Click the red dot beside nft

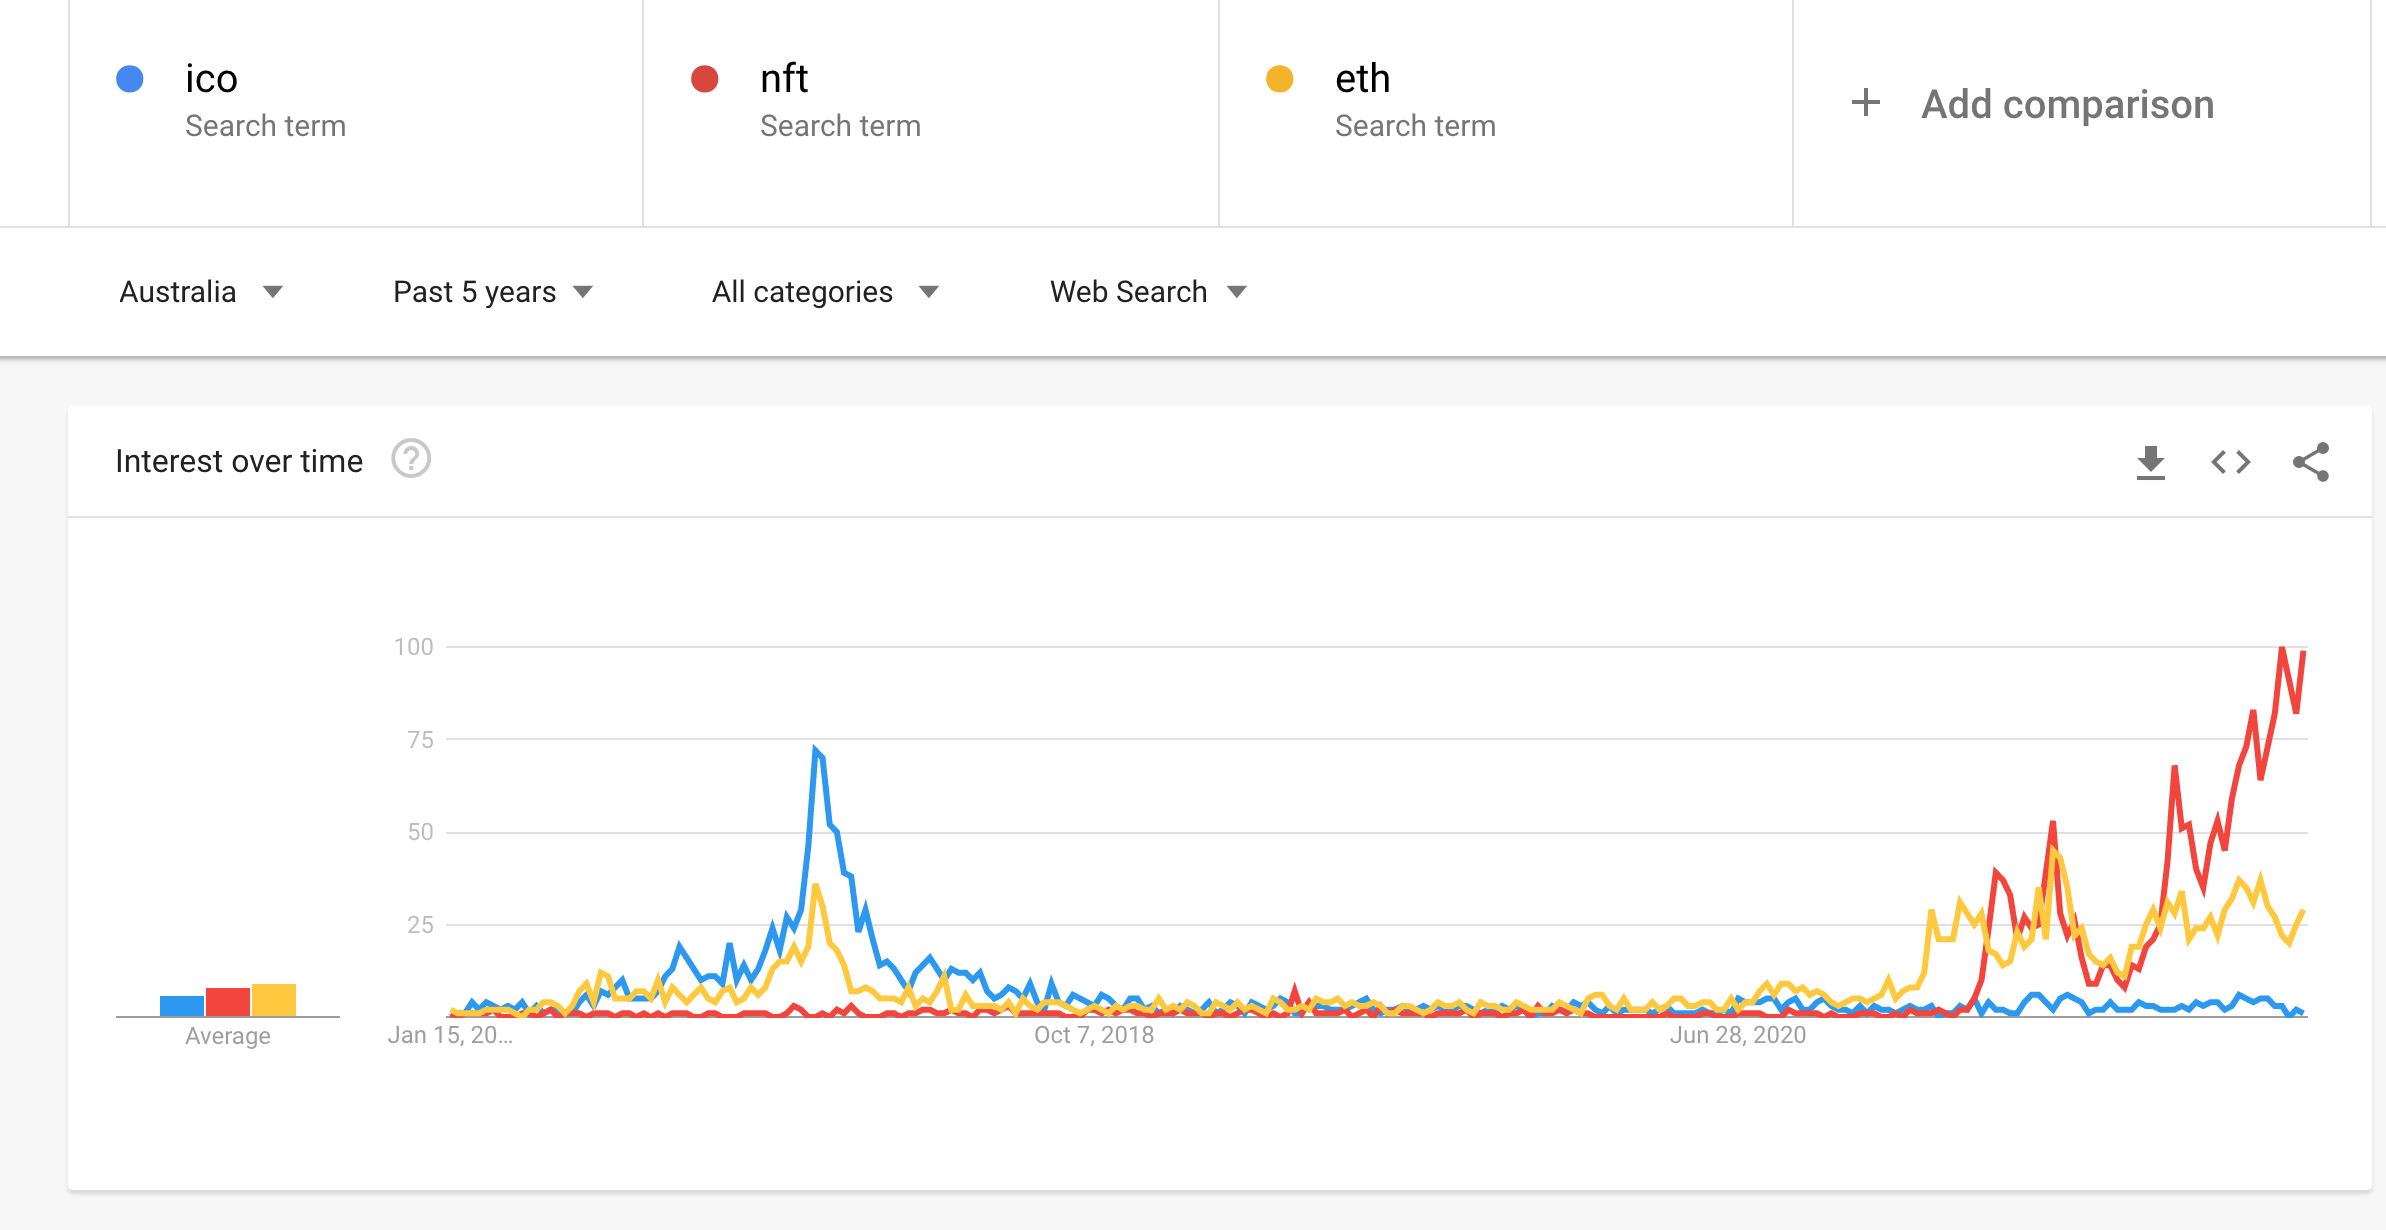click(705, 79)
